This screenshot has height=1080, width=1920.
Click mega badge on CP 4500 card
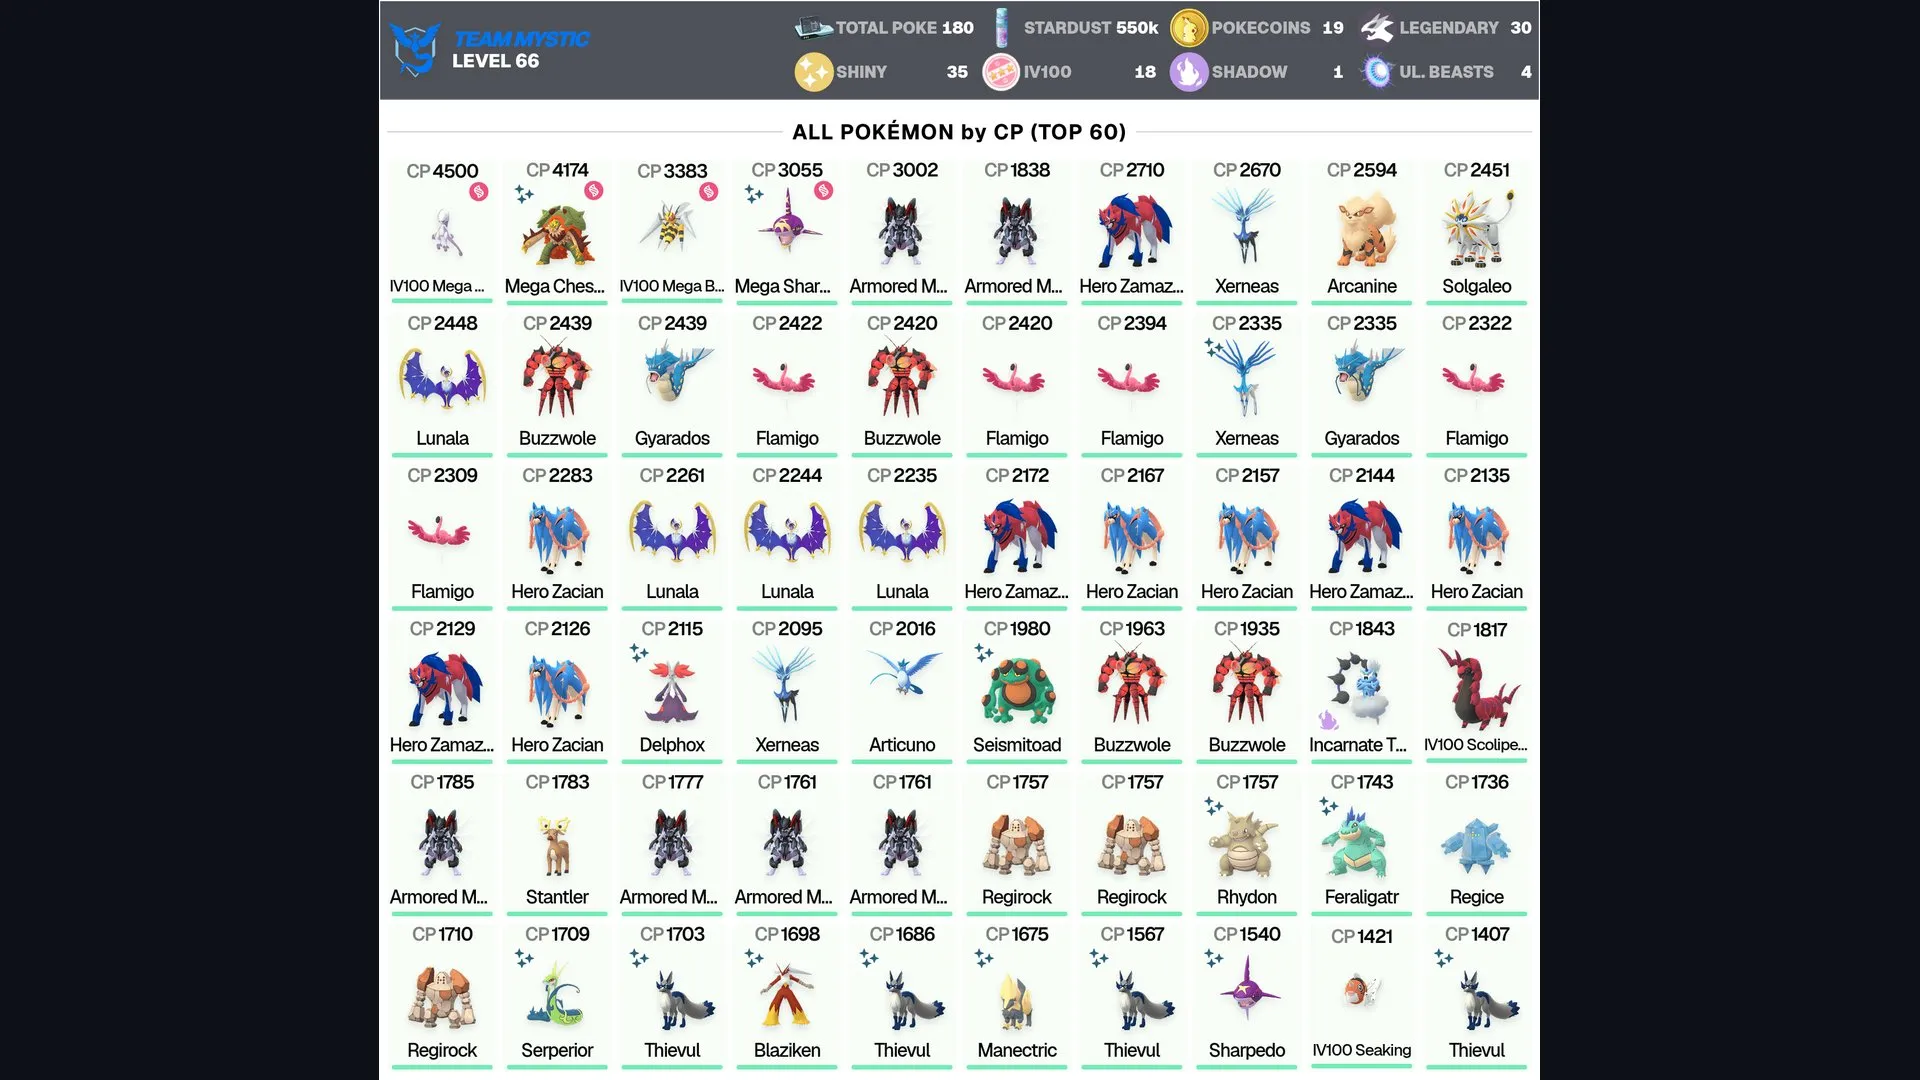tap(479, 191)
